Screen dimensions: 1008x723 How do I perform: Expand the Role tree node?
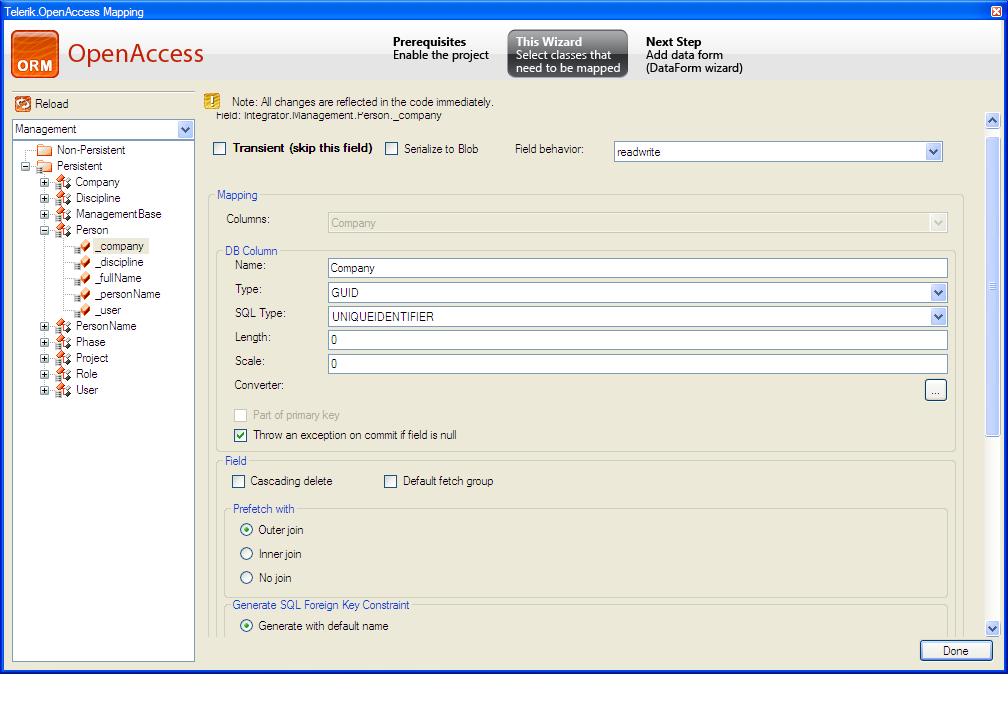tap(44, 374)
